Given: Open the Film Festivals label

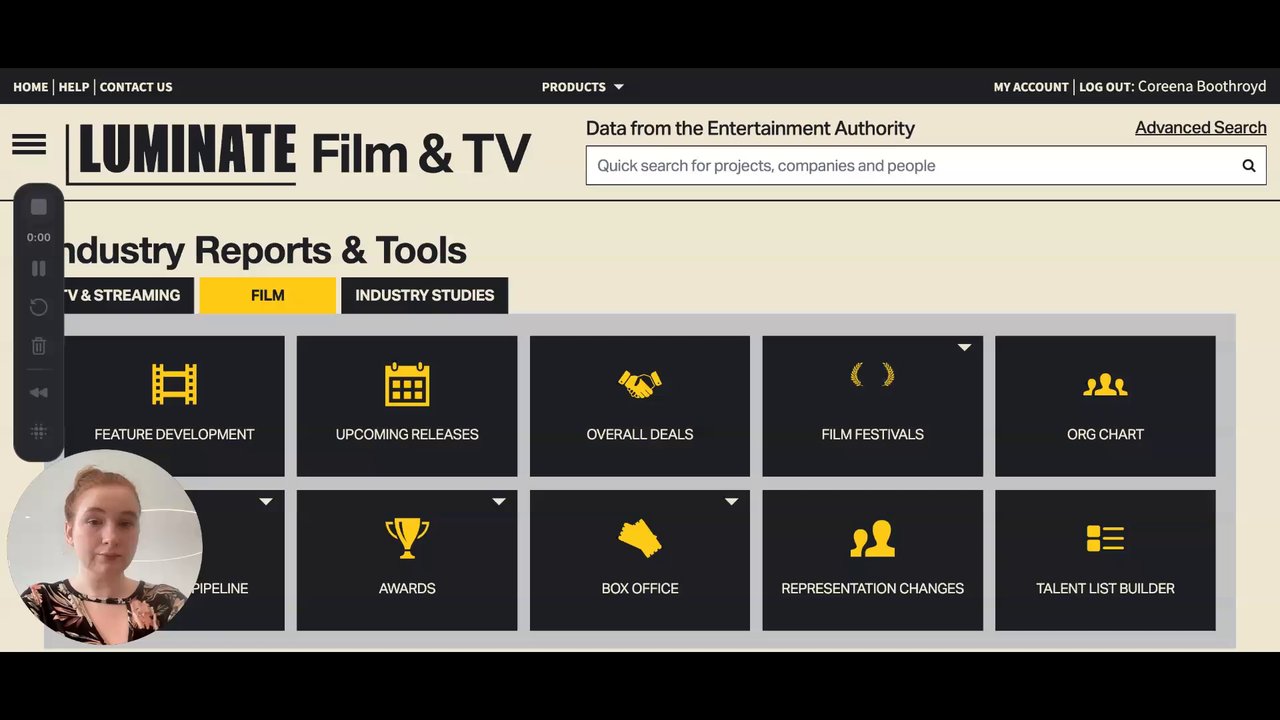Looking at the screenshot, I should (872, 434).
